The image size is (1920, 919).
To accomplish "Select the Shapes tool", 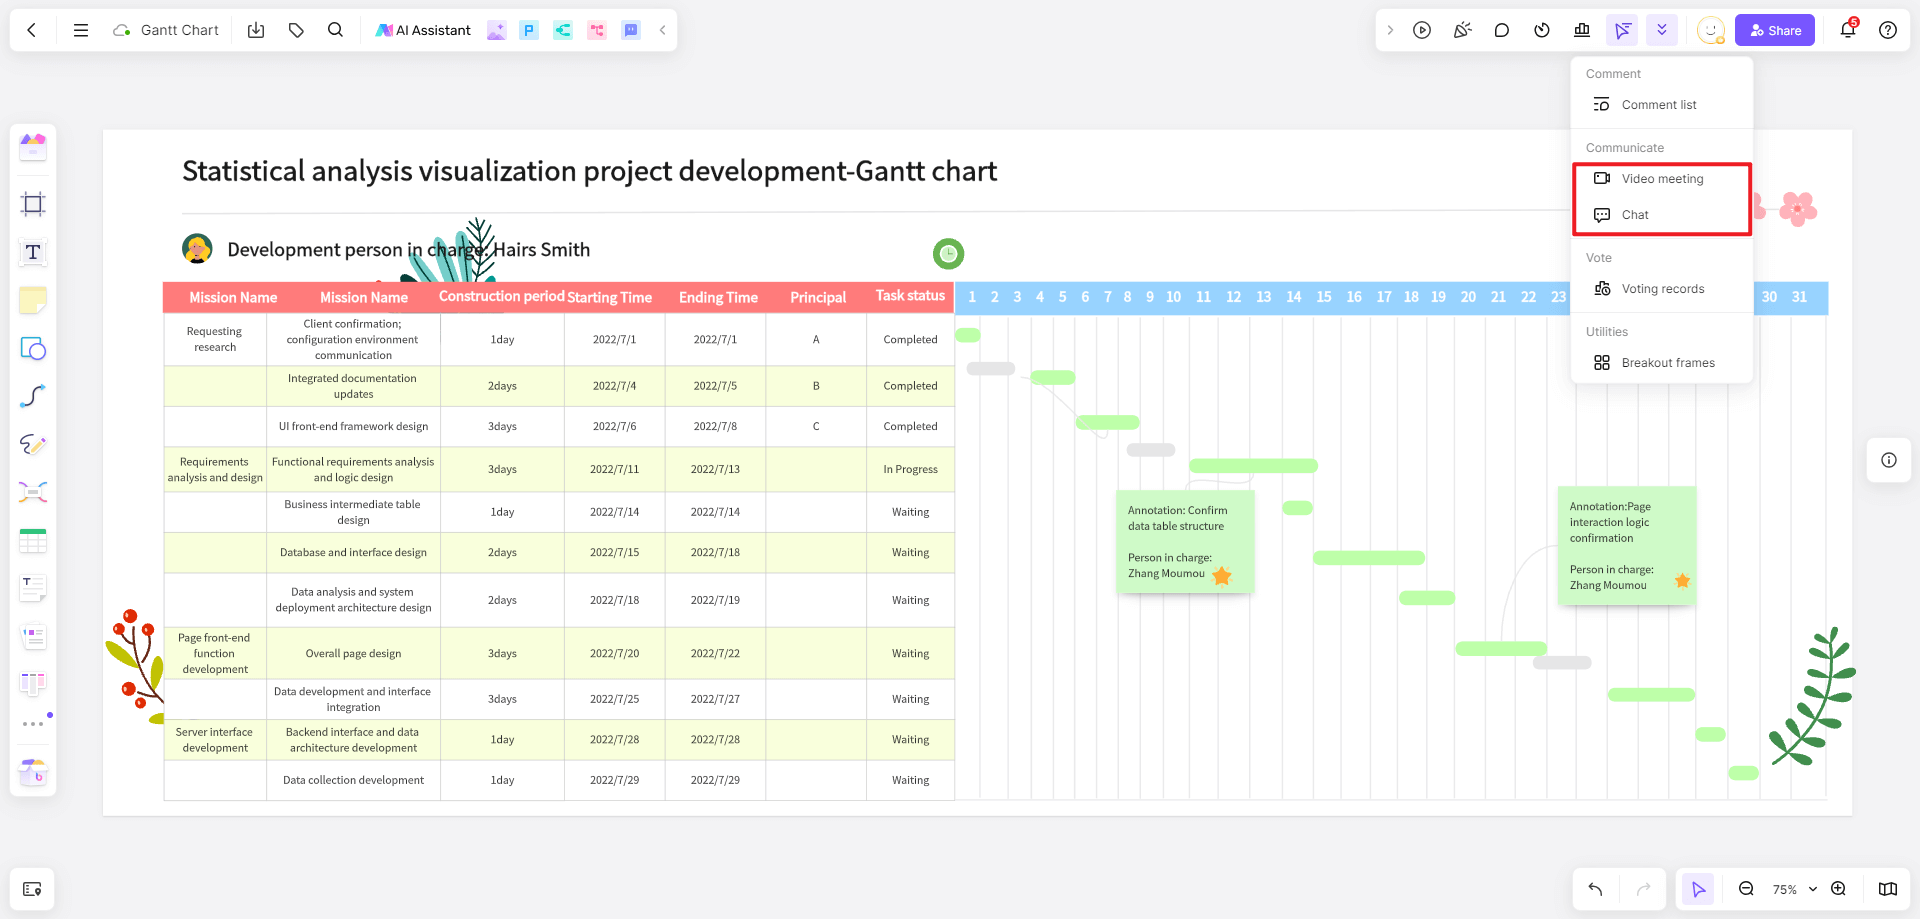I will [x=33, y=349].
